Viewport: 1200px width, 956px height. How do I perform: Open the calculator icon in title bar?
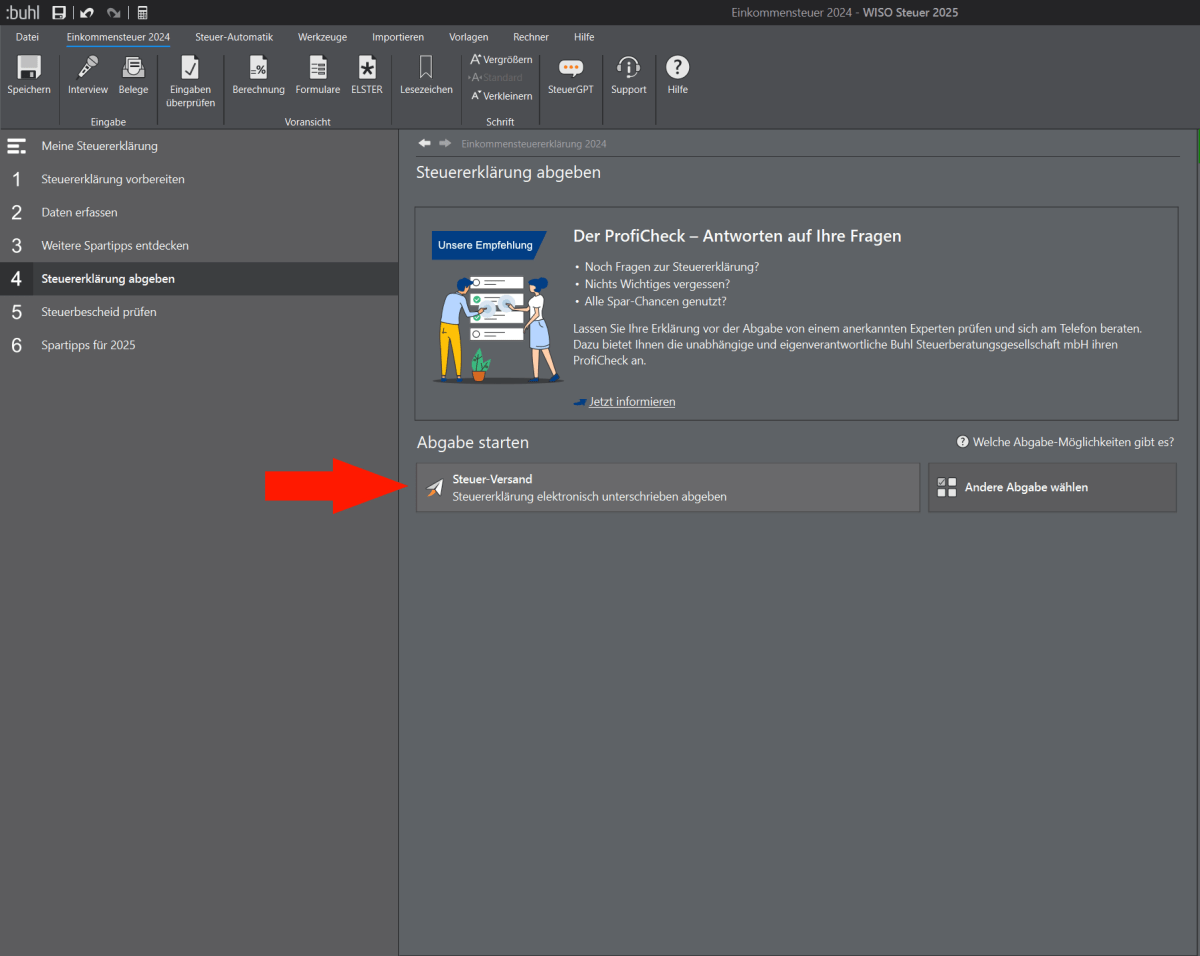click(143, 13)
